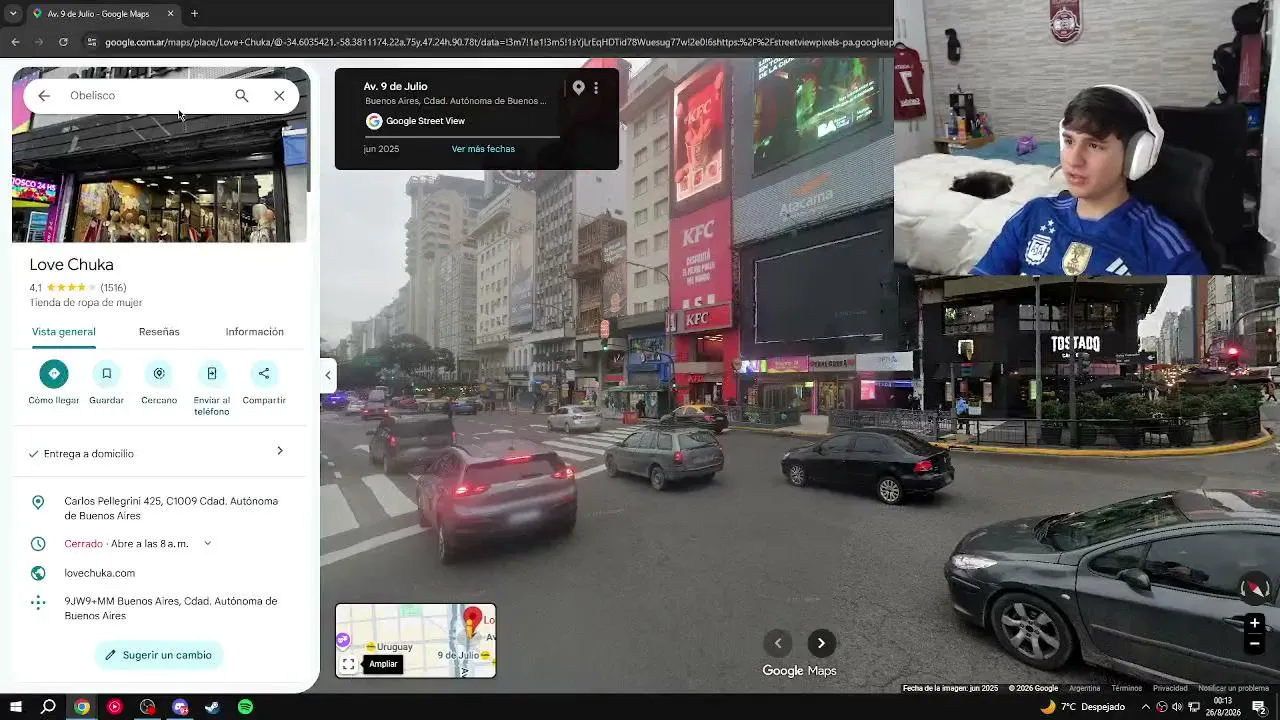Collapse the side panel with arrow handle
1280x720 pixels.
[328, 375]
